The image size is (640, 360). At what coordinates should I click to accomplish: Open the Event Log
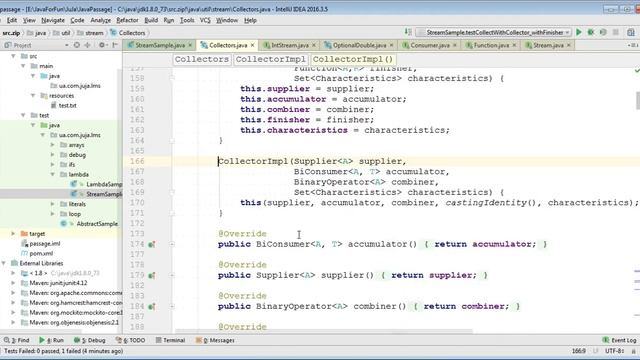(x=619, y=340)
